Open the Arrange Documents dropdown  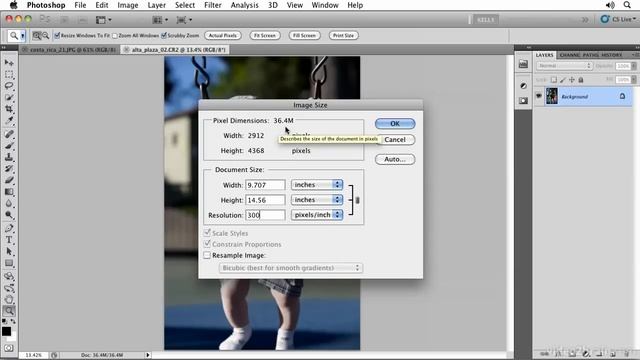(160, 20)
